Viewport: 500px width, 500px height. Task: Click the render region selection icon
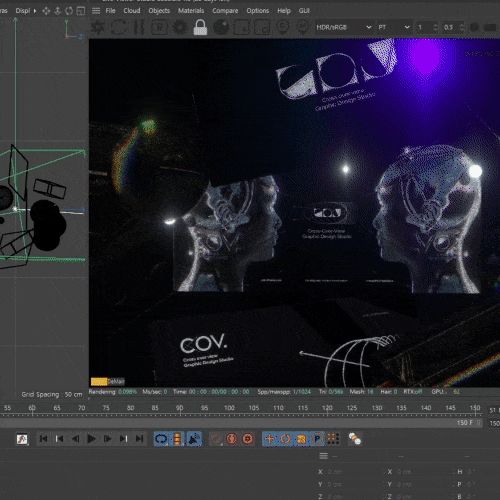[x=241, y=27]
